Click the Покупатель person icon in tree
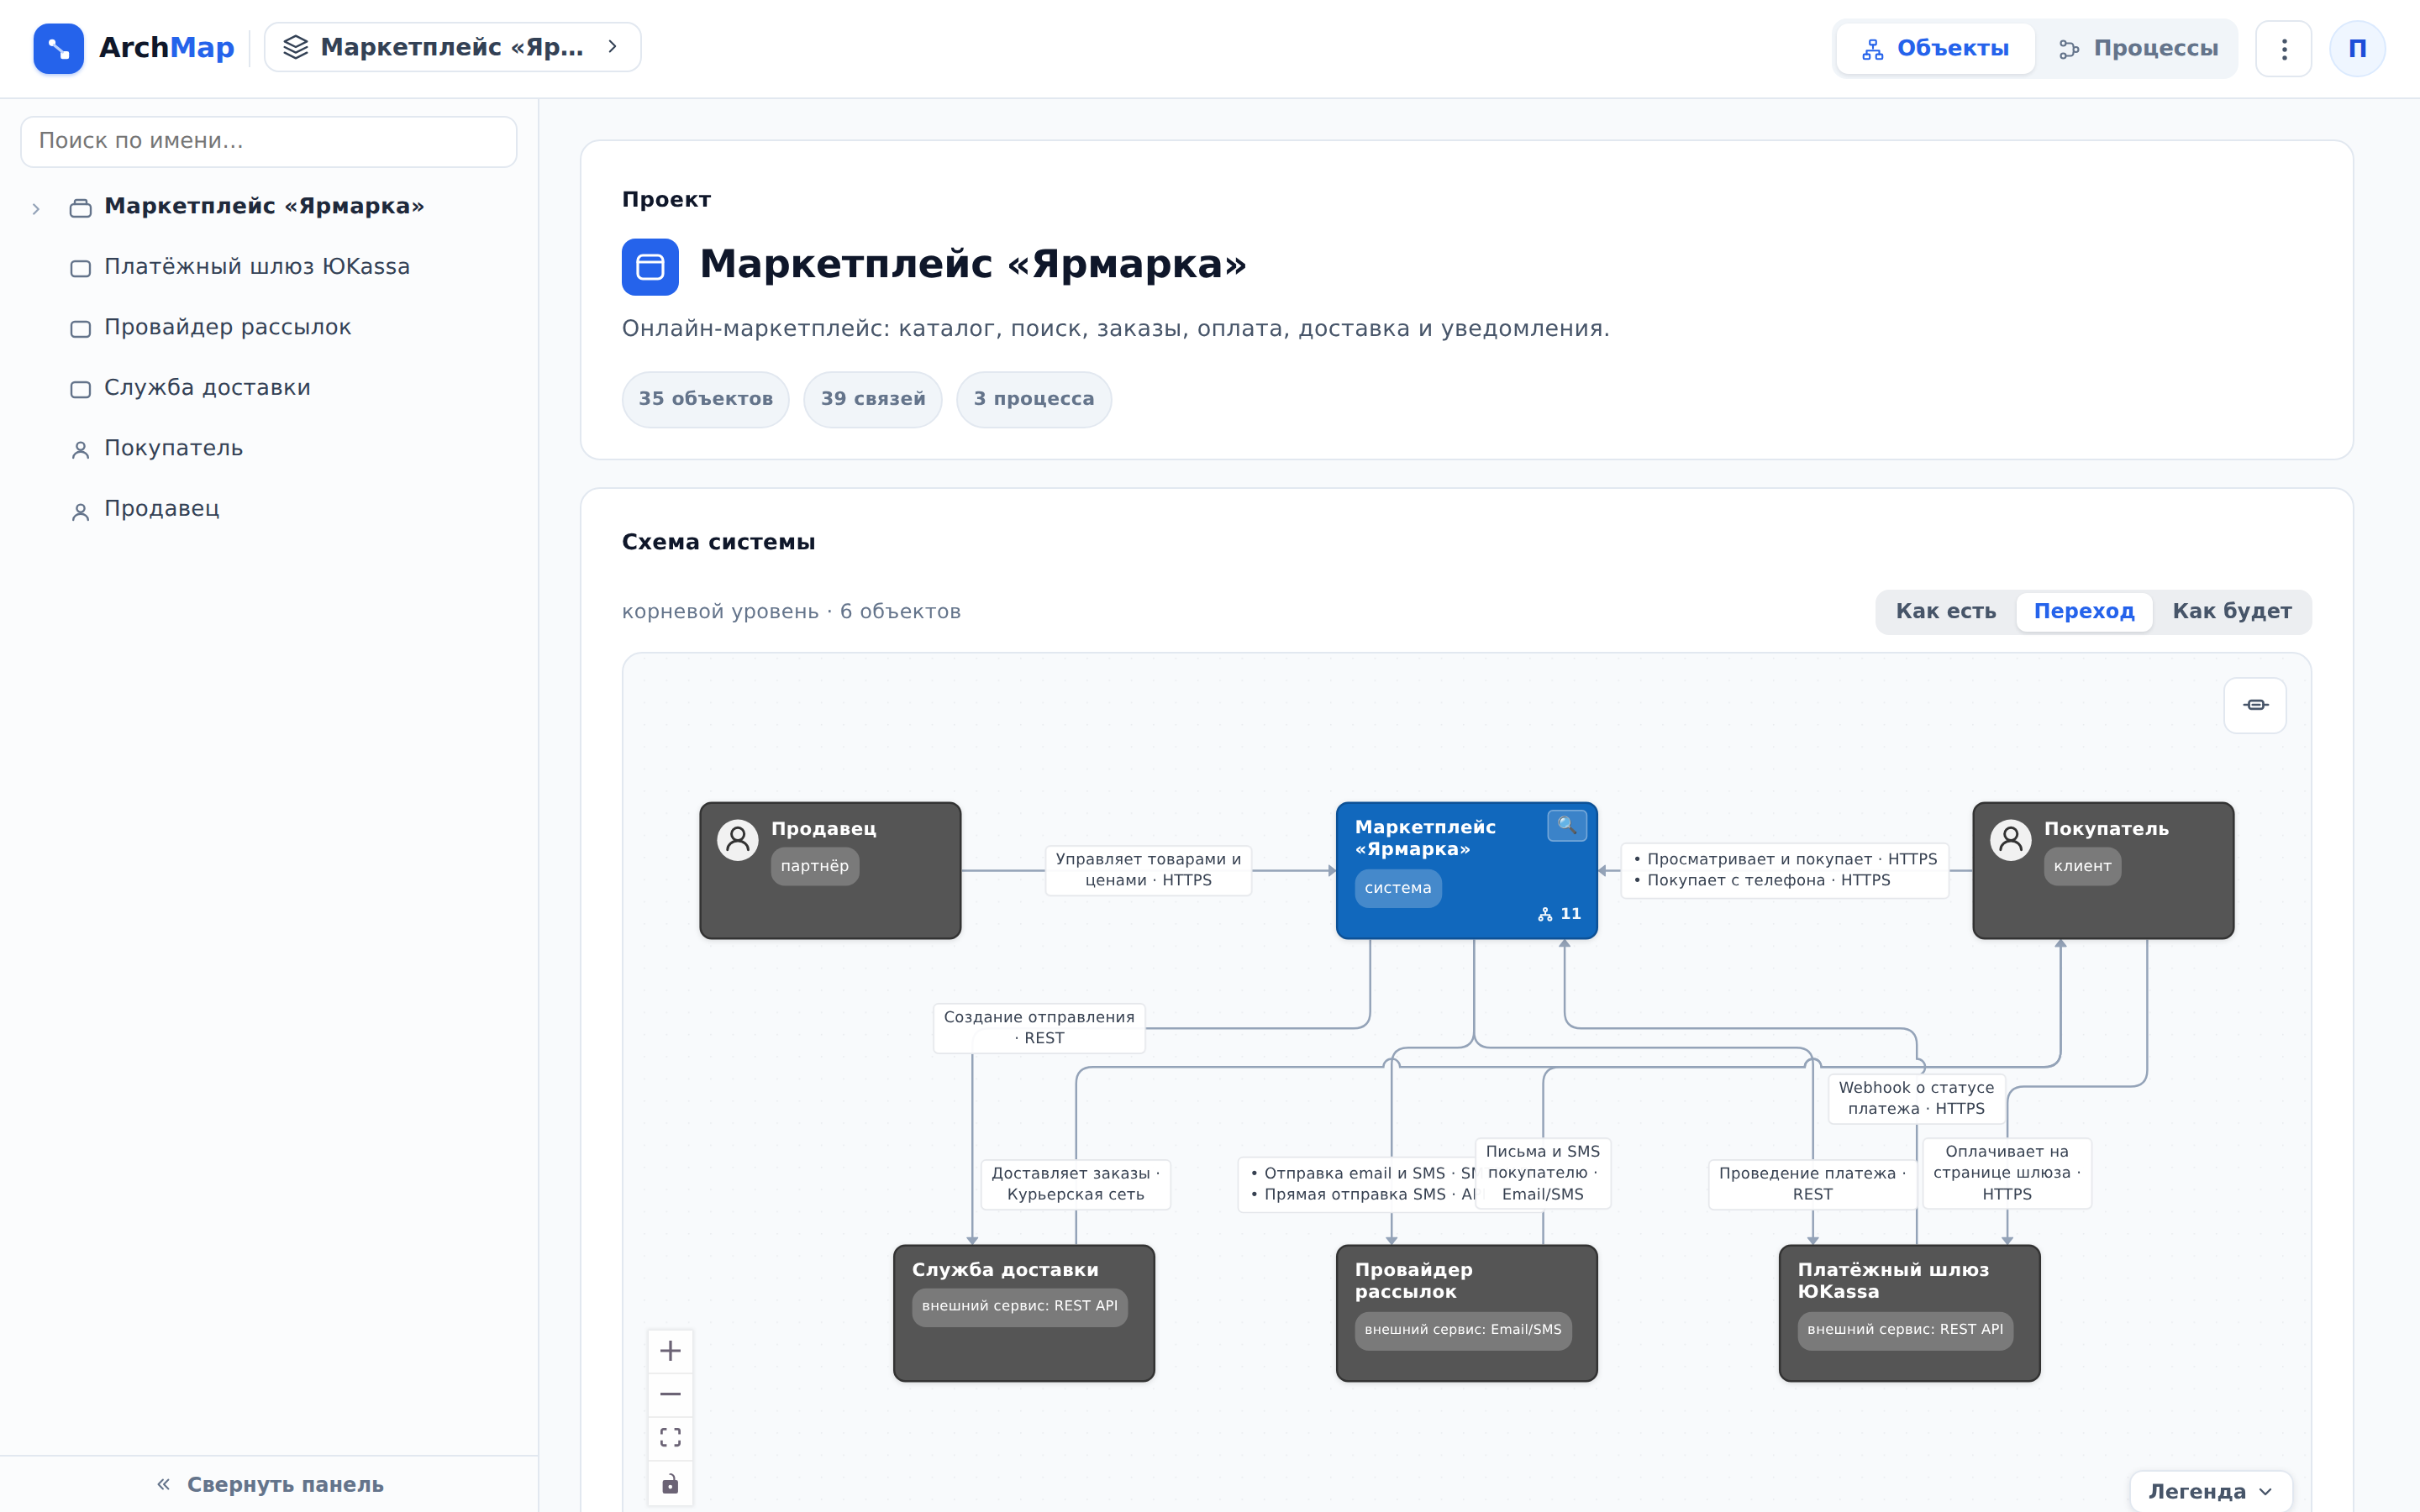This screenshot has height=1512, width=2420. 81,450
